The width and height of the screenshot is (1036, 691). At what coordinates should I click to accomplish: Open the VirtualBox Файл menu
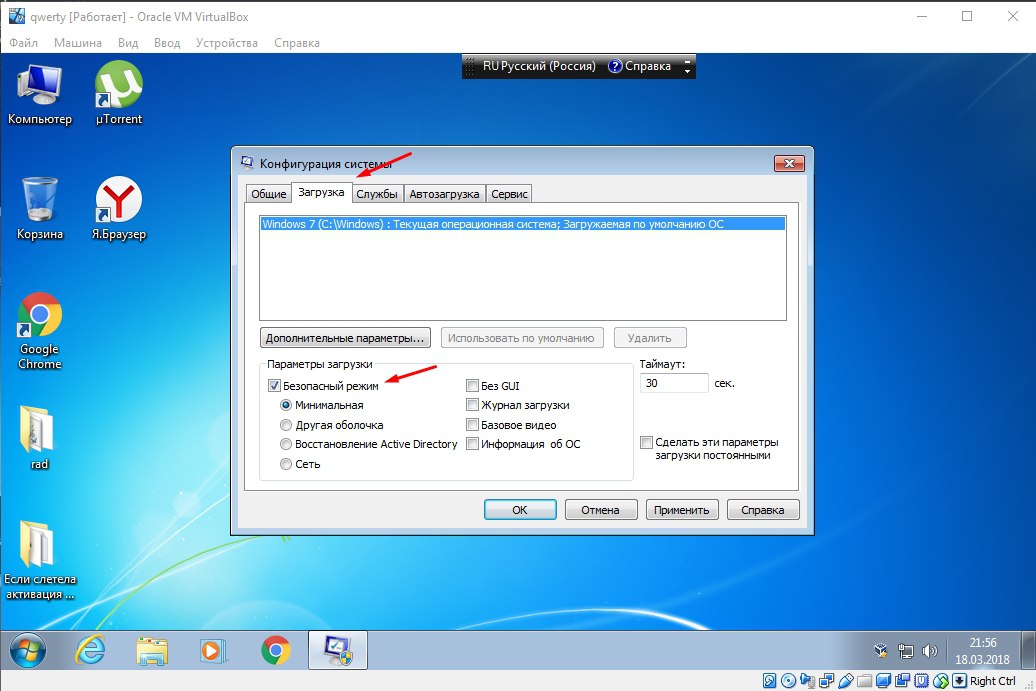click(24, 43)
